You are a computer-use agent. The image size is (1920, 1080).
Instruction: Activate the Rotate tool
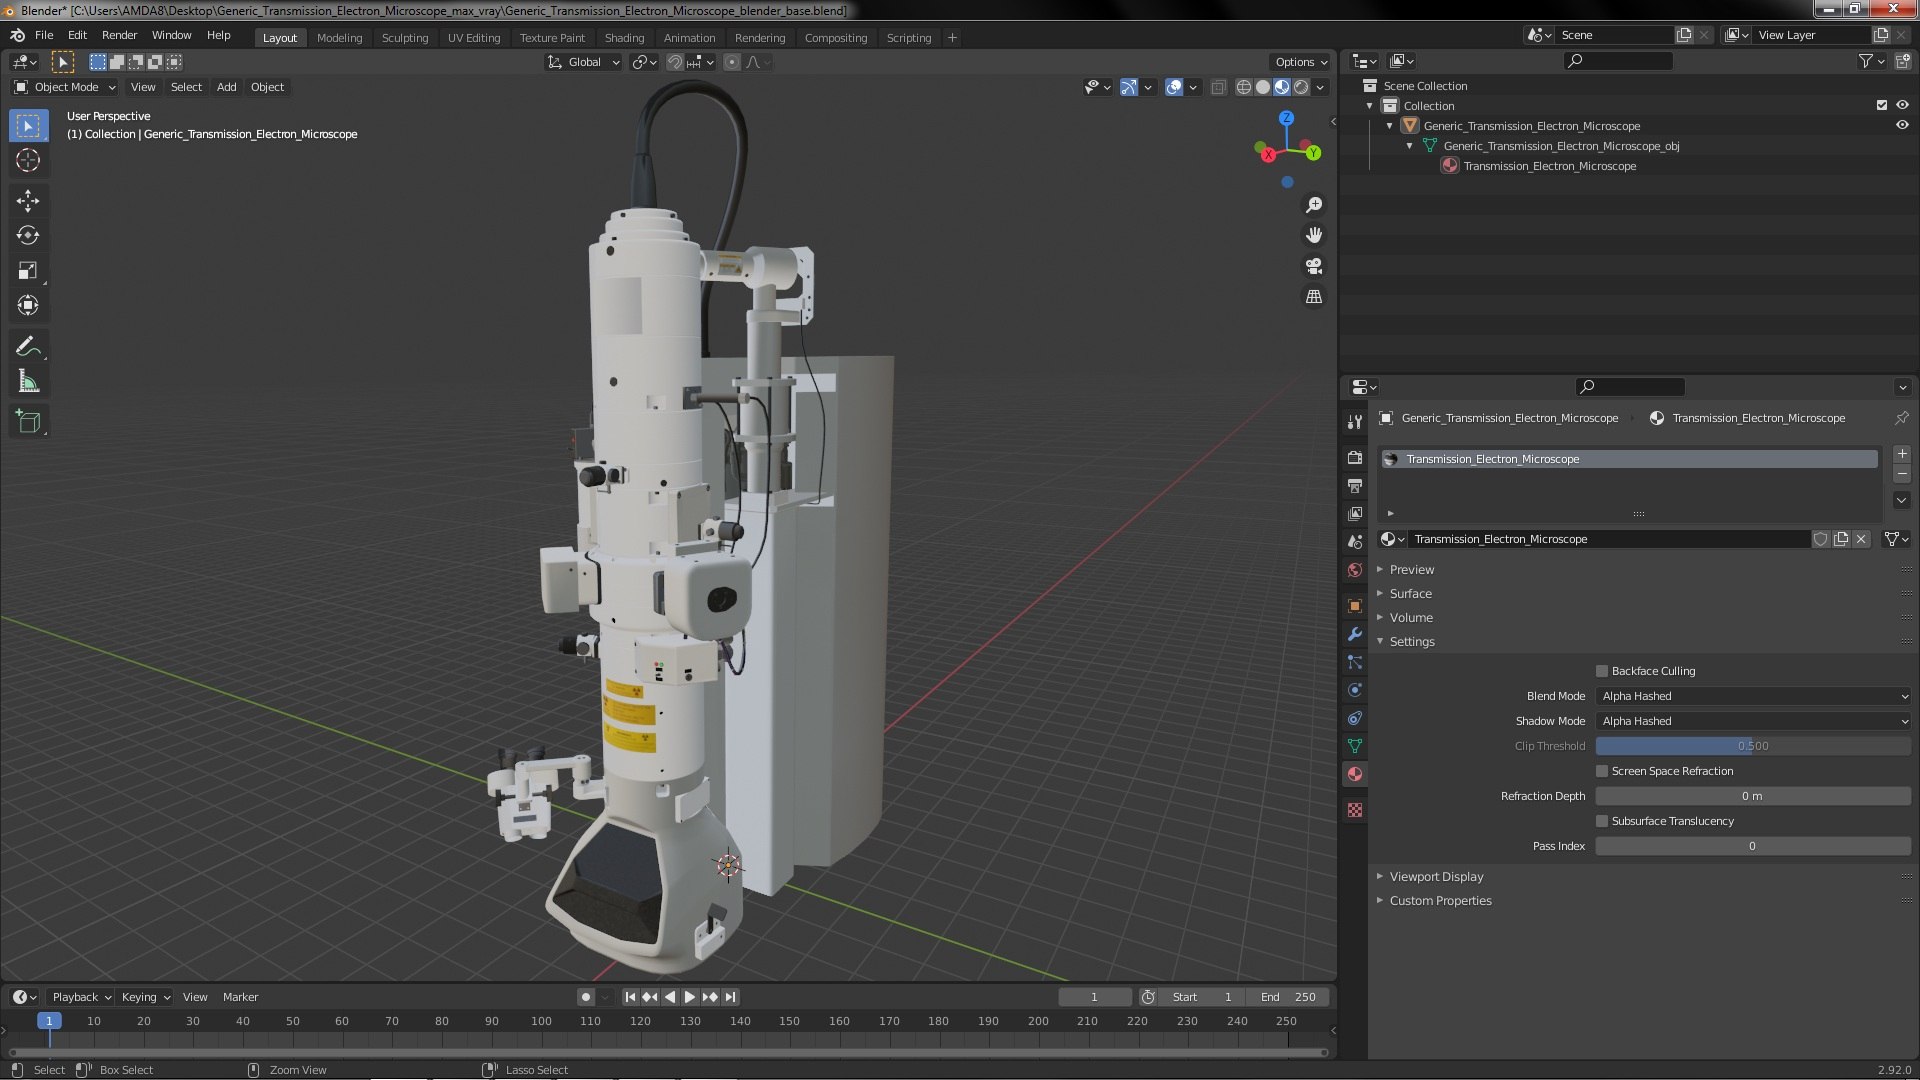(28, 236)
